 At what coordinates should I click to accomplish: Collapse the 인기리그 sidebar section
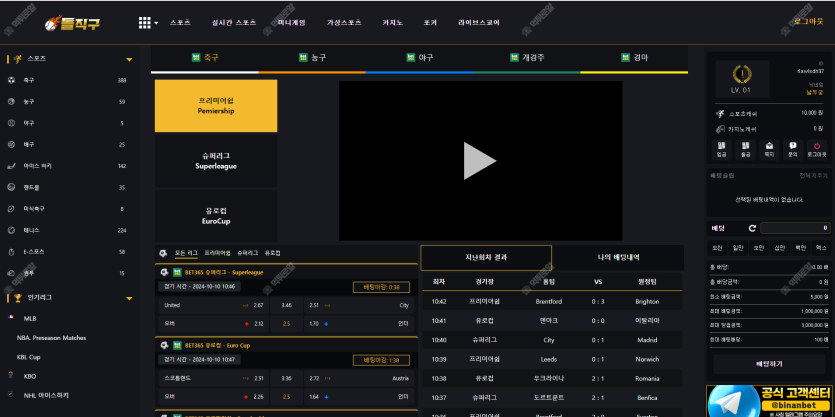[129, 297]
